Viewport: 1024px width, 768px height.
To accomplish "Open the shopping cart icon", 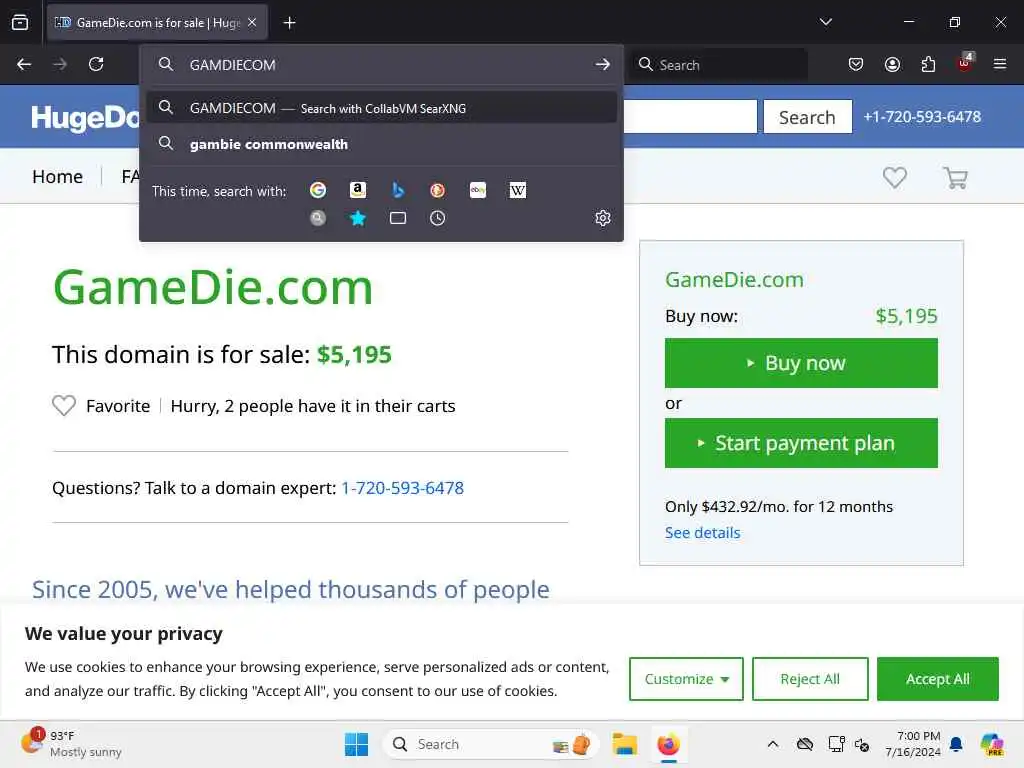I will pyautogui.click(x=955, y=178).
